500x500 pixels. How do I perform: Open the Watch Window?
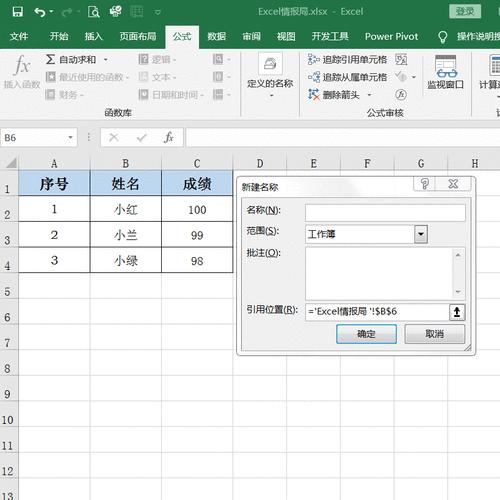coord(446,73)
